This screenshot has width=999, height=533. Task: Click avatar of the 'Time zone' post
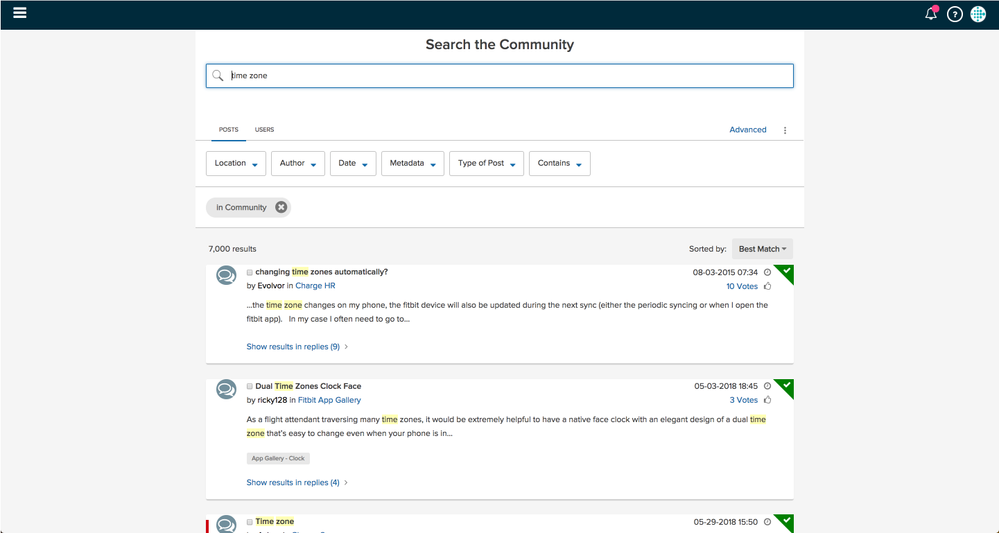tap(226, 524)
